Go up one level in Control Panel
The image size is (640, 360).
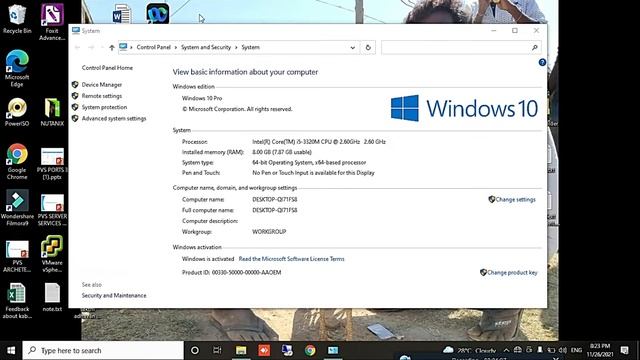click(x=111, y=47)
